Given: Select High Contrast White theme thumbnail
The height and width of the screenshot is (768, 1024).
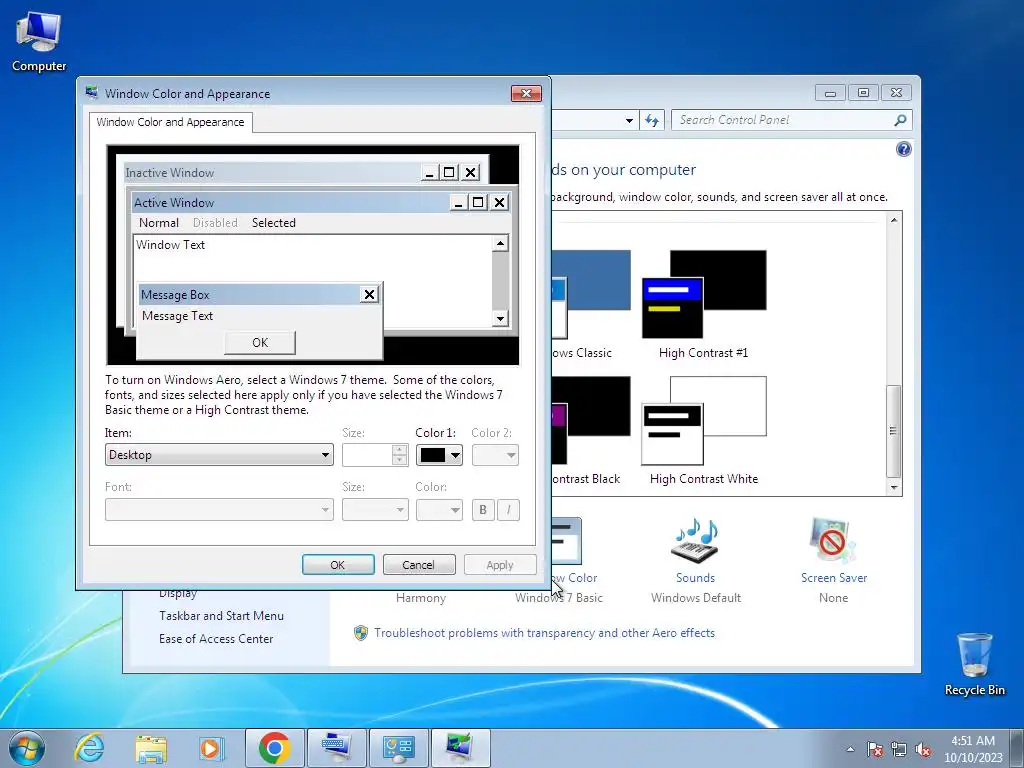Looking at the screenshot, I should [704, 420].
